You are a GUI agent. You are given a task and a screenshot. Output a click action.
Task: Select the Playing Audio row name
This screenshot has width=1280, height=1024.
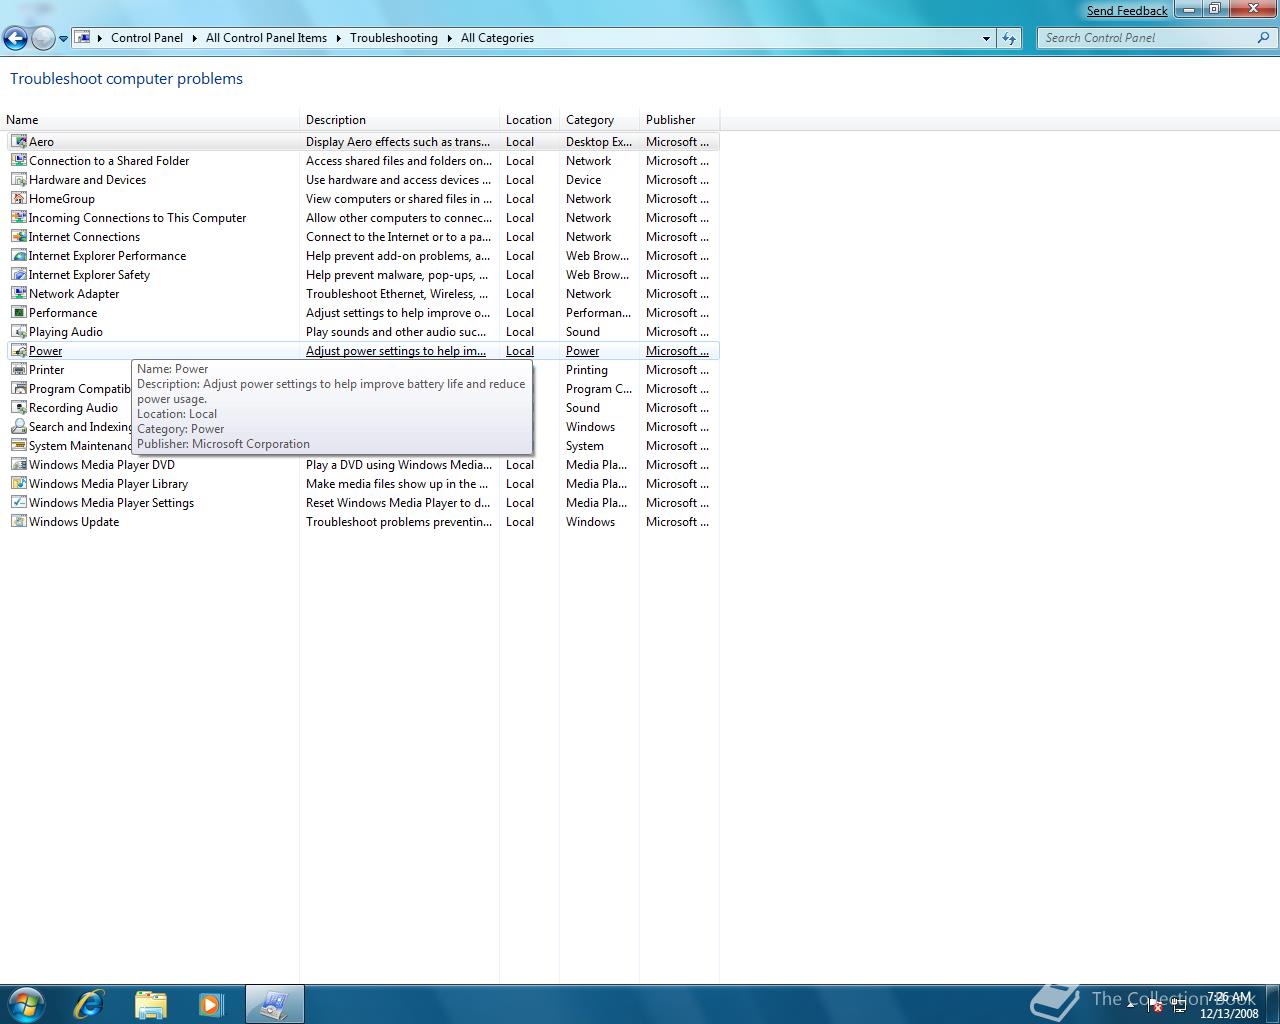[x=66, y=332]
